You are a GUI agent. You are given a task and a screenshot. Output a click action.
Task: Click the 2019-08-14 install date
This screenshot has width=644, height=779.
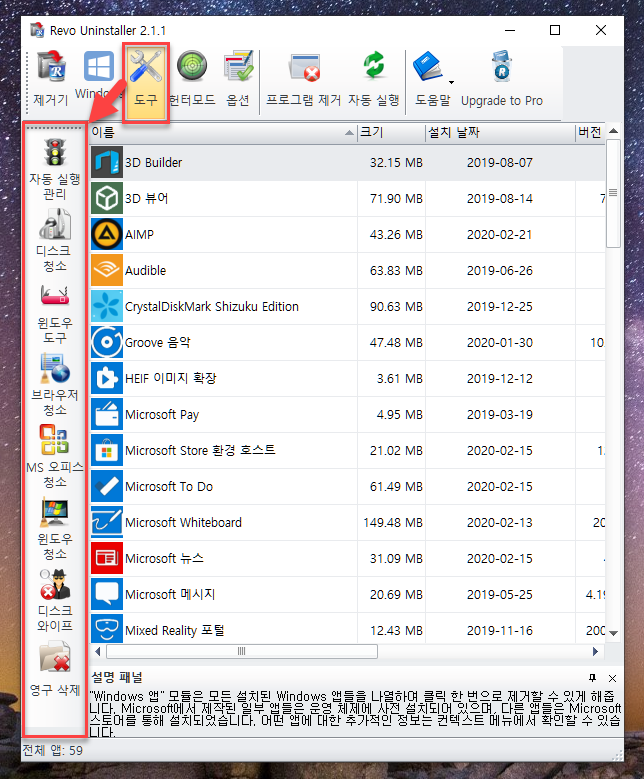(499, 199)
